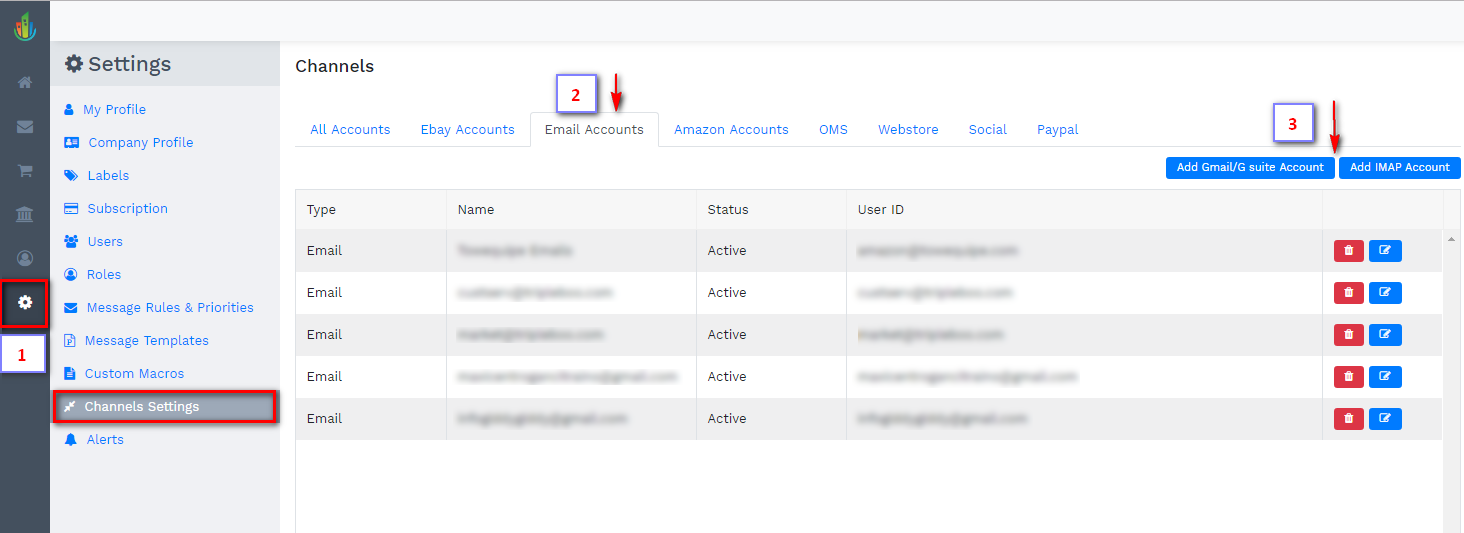
Task: Open the bank building sidebar icon
Action: coord(25,215)
